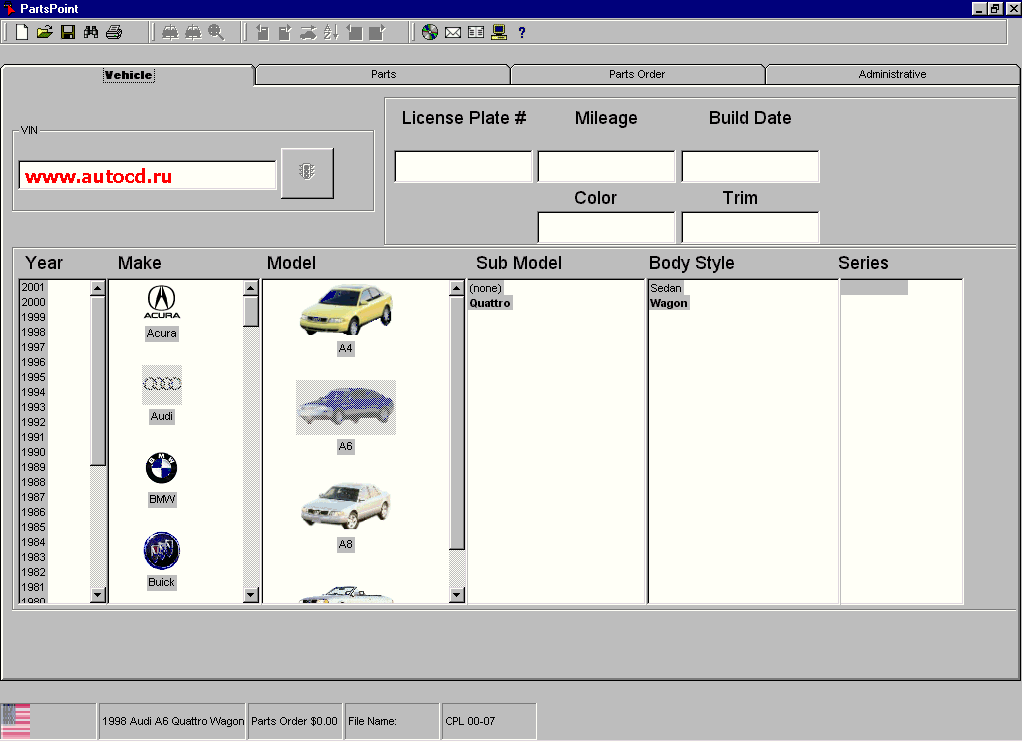Select year "1998" in Year list
This screenshot has height=742, width=1022.
click(33, 333)
